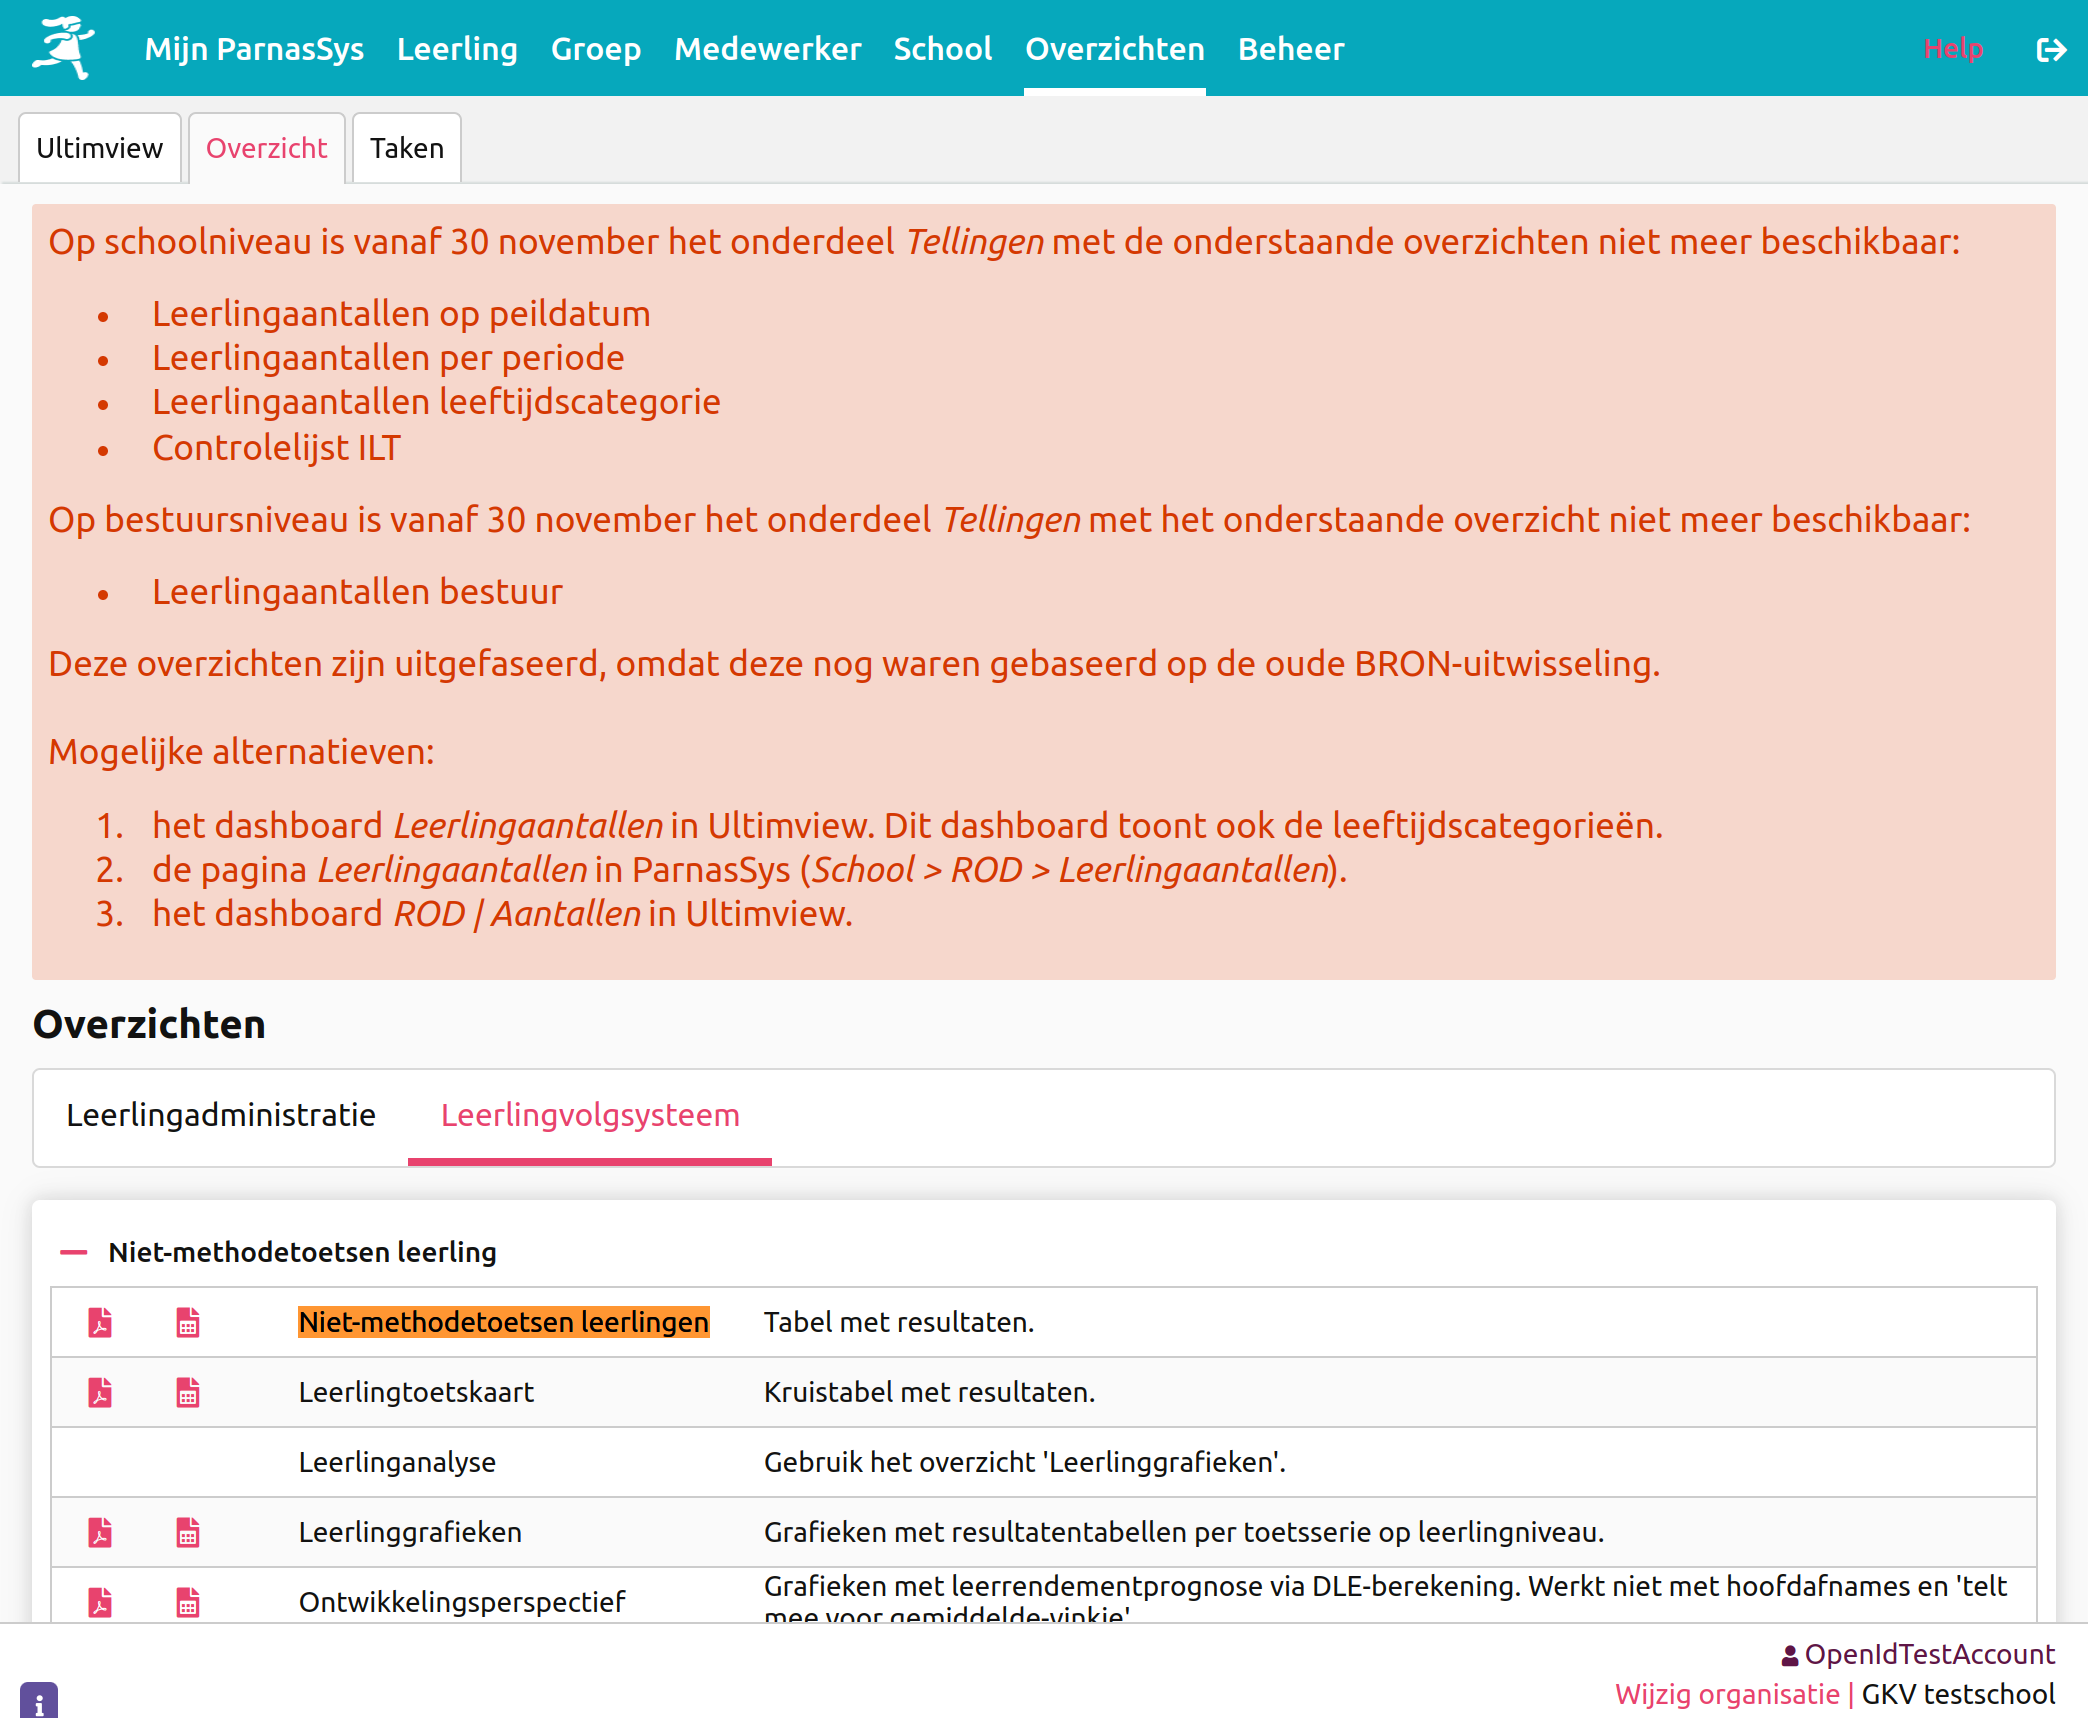The height and width of the screenshot is (1718, 2088).
Task: Open the info icon bottom left
Action: (x=41, y=1700)
